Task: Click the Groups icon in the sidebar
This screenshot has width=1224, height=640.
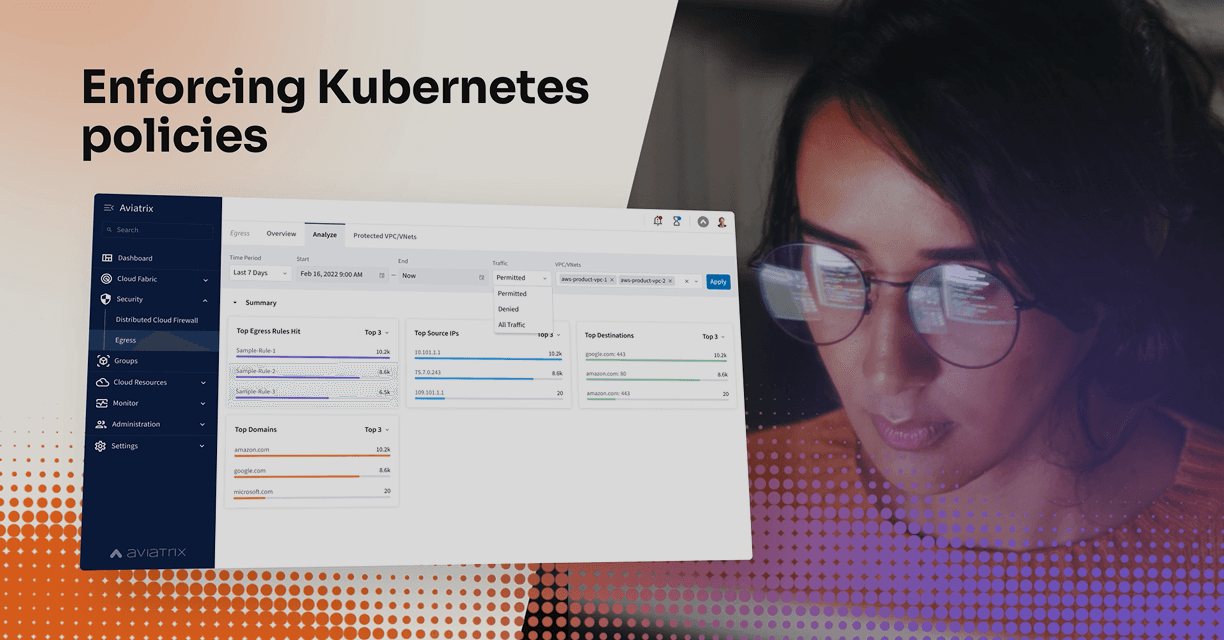Action: (x=103, y=360)
